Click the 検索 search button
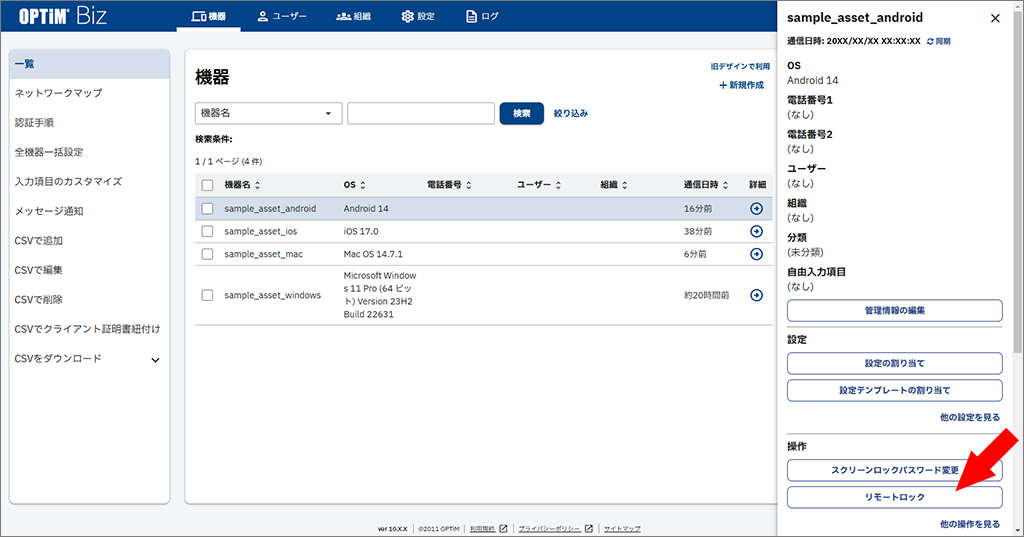Image resolution: width=1024 pixels, height=537 pixels. click(x=521, y=113)
